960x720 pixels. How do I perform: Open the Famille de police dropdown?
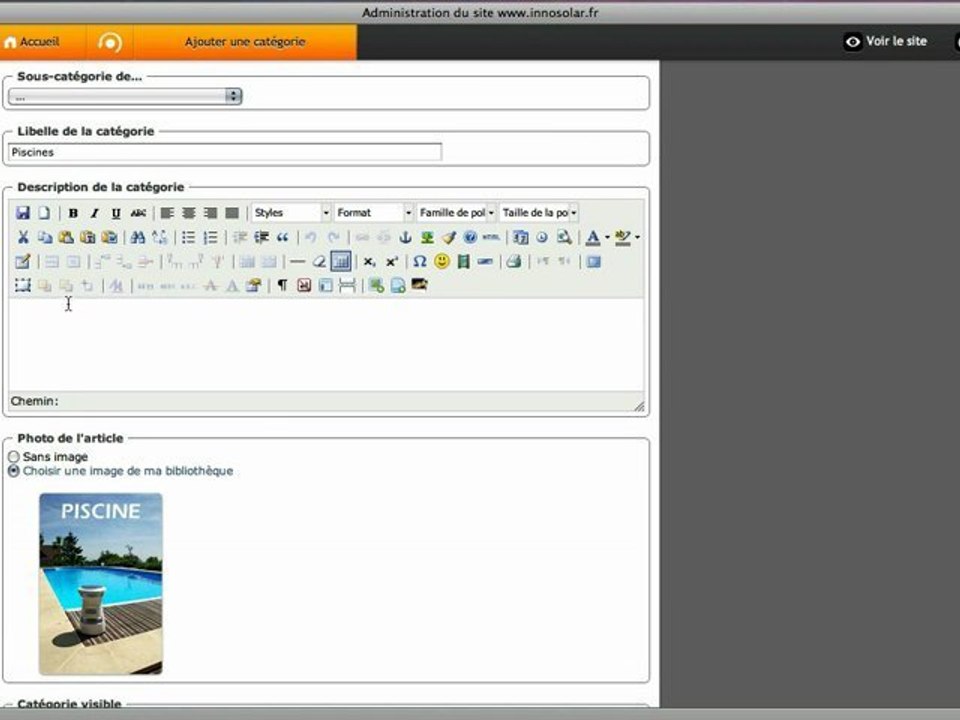(x=456, y=212)
